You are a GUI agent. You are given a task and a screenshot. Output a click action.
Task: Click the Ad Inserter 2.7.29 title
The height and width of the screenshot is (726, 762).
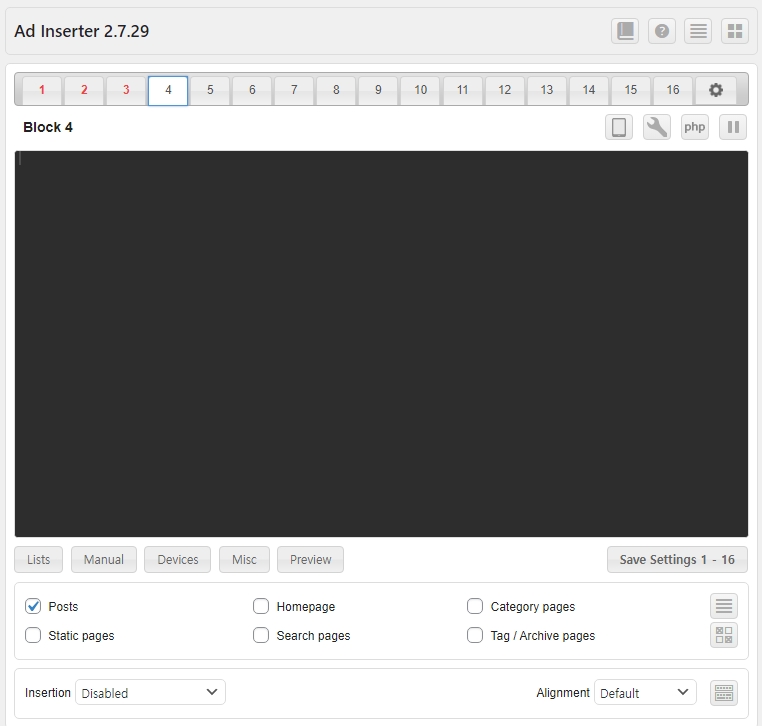(x=82, y=31)
